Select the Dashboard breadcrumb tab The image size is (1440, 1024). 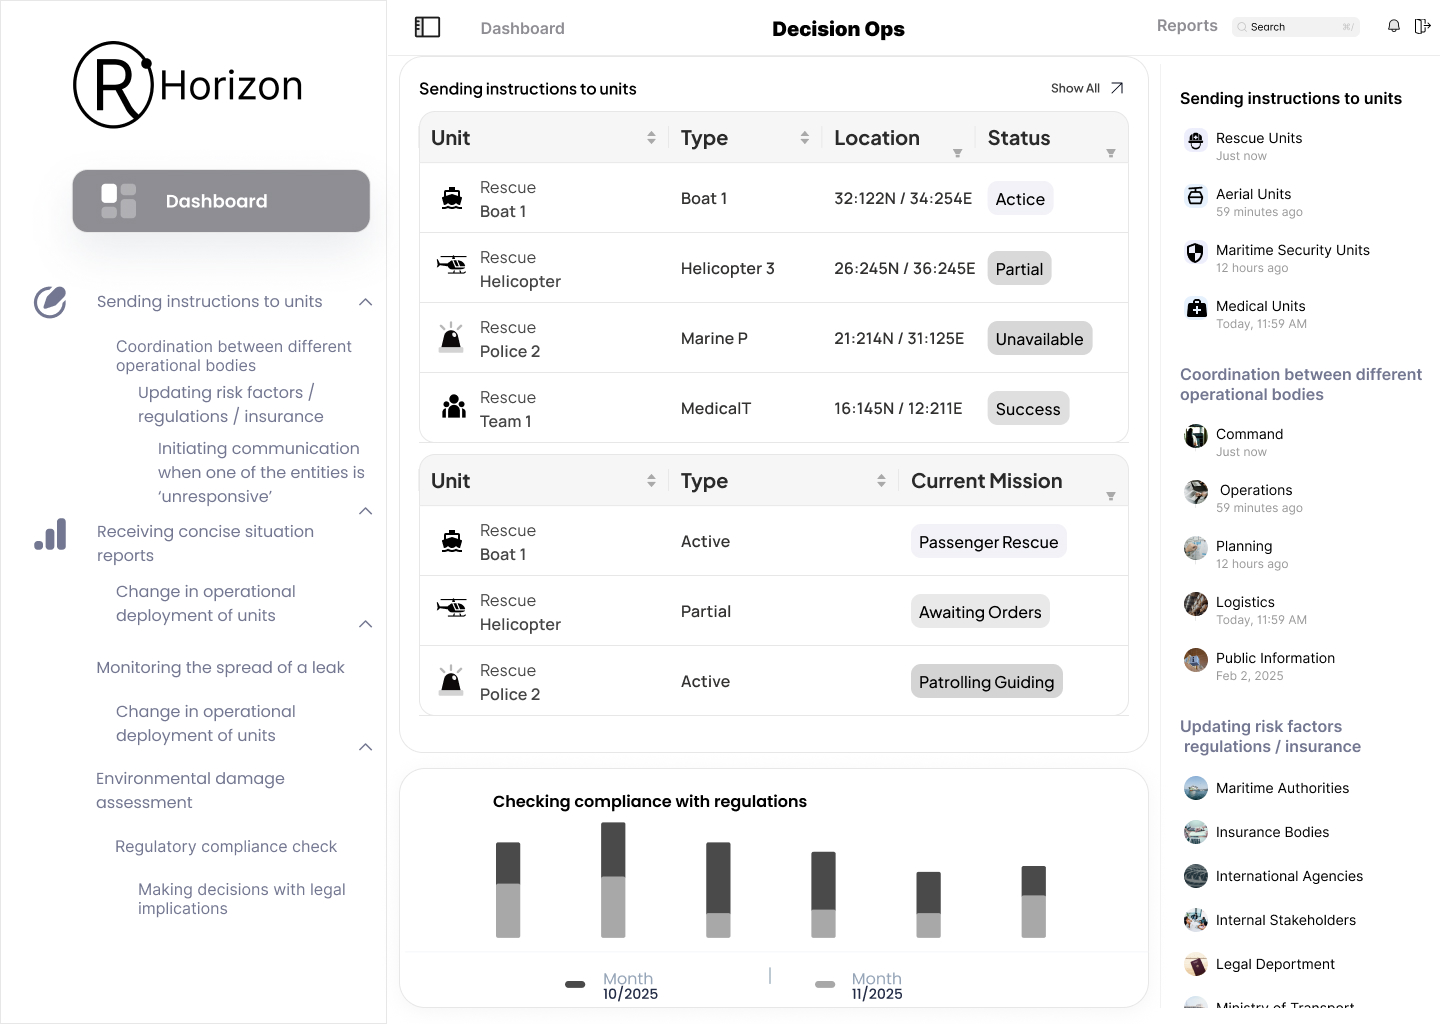pyautogui.click(x=522, y=28)
